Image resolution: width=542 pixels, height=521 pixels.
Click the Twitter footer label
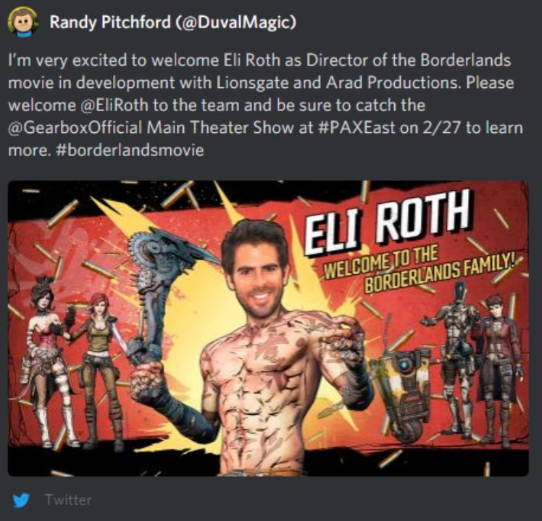68,500
